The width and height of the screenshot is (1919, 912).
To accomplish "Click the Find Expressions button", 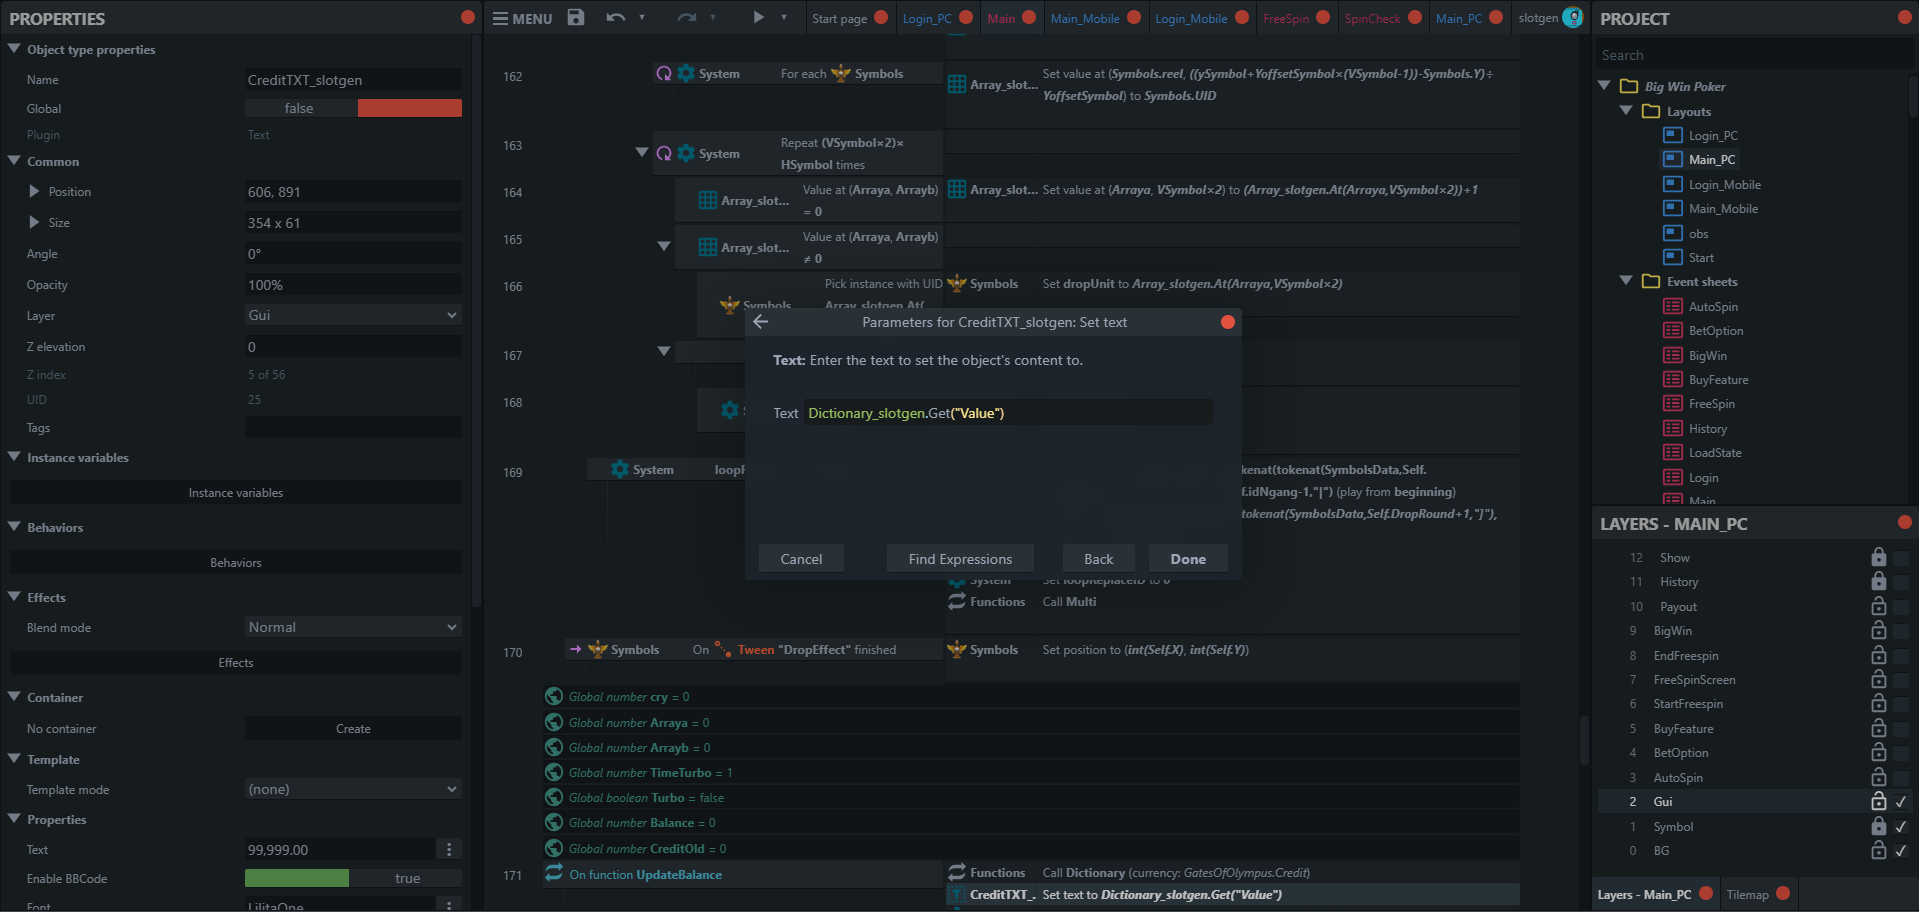I will pyautogui.click(x=960, y=559).
